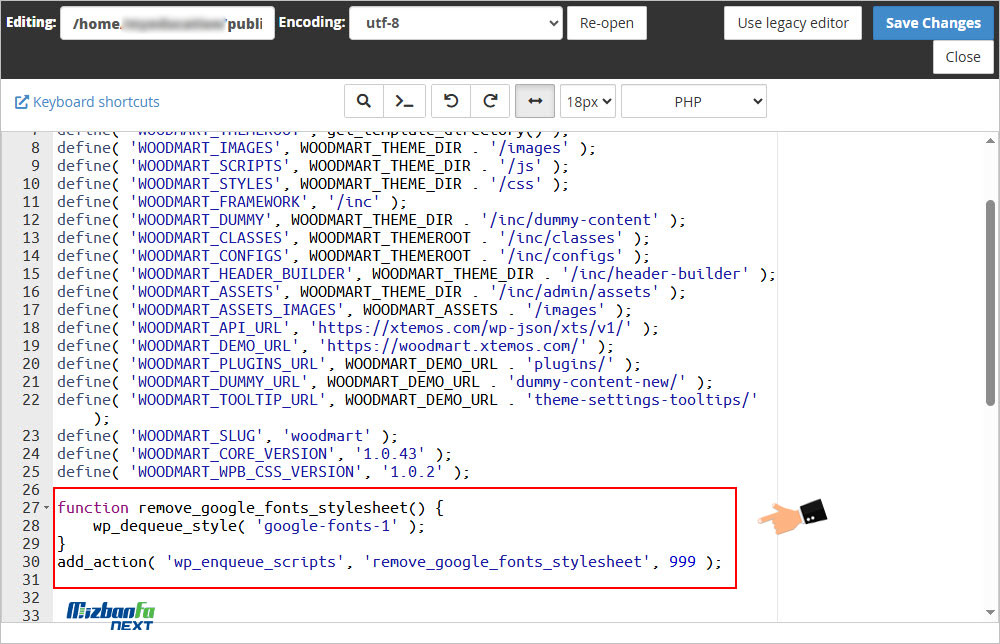Image resolution: width=1000 pixels, height=644 pixels.
Task: Switch to Use legacy editor
Action: click(793, 23)
